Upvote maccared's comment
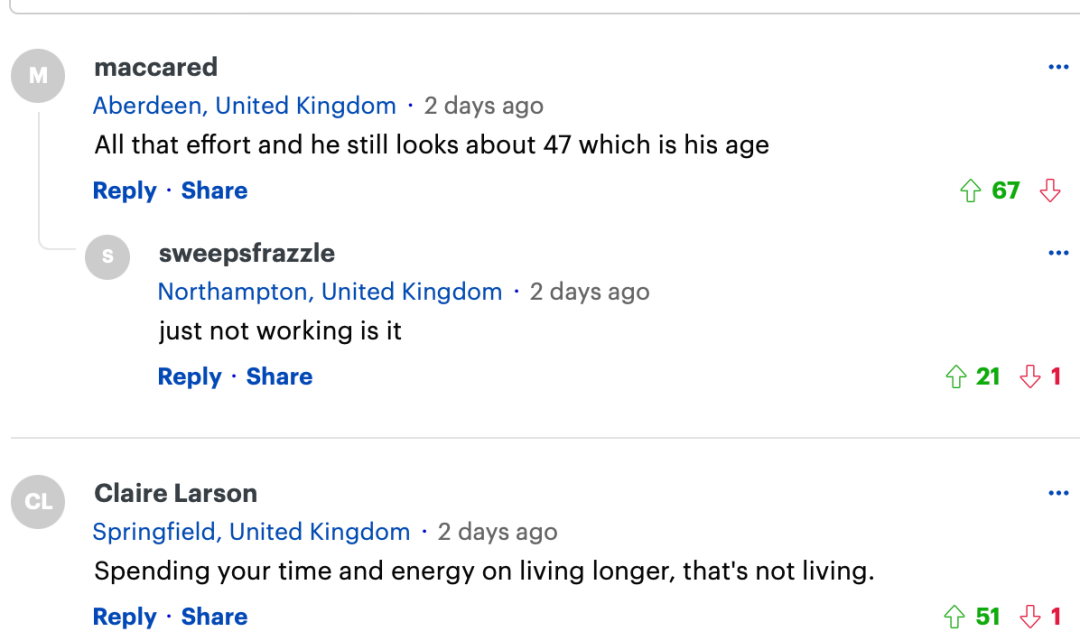1080x641 pixels. pyautogui.click(x=970, y=191)
